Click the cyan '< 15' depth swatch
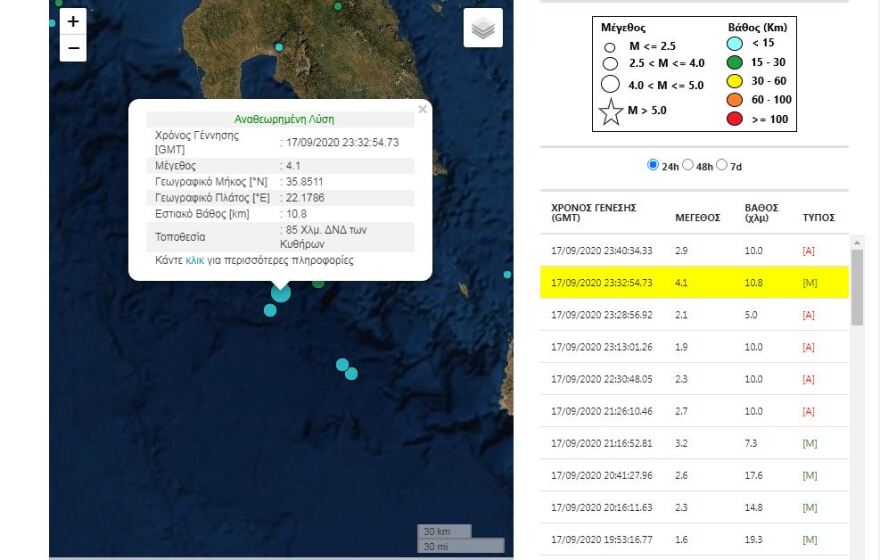The image size is (880, 560). point(734,43)
